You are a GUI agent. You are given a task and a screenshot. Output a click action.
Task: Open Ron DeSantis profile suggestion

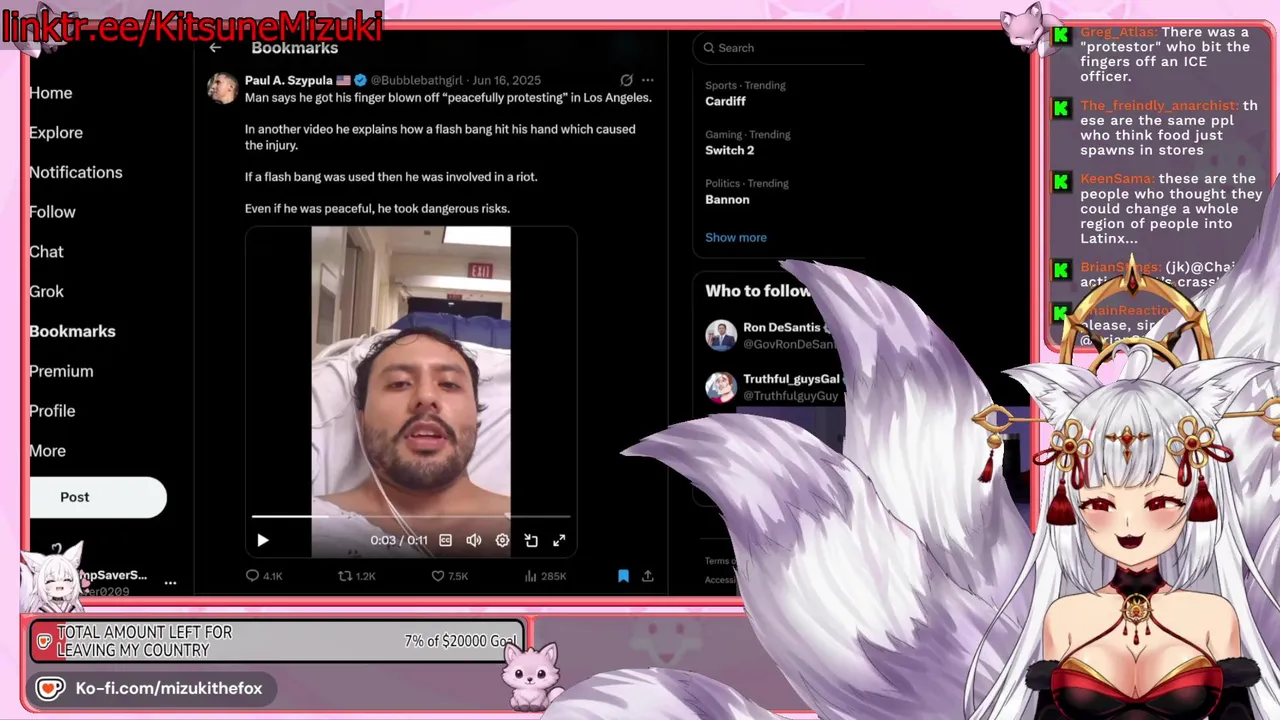[781, 327]
